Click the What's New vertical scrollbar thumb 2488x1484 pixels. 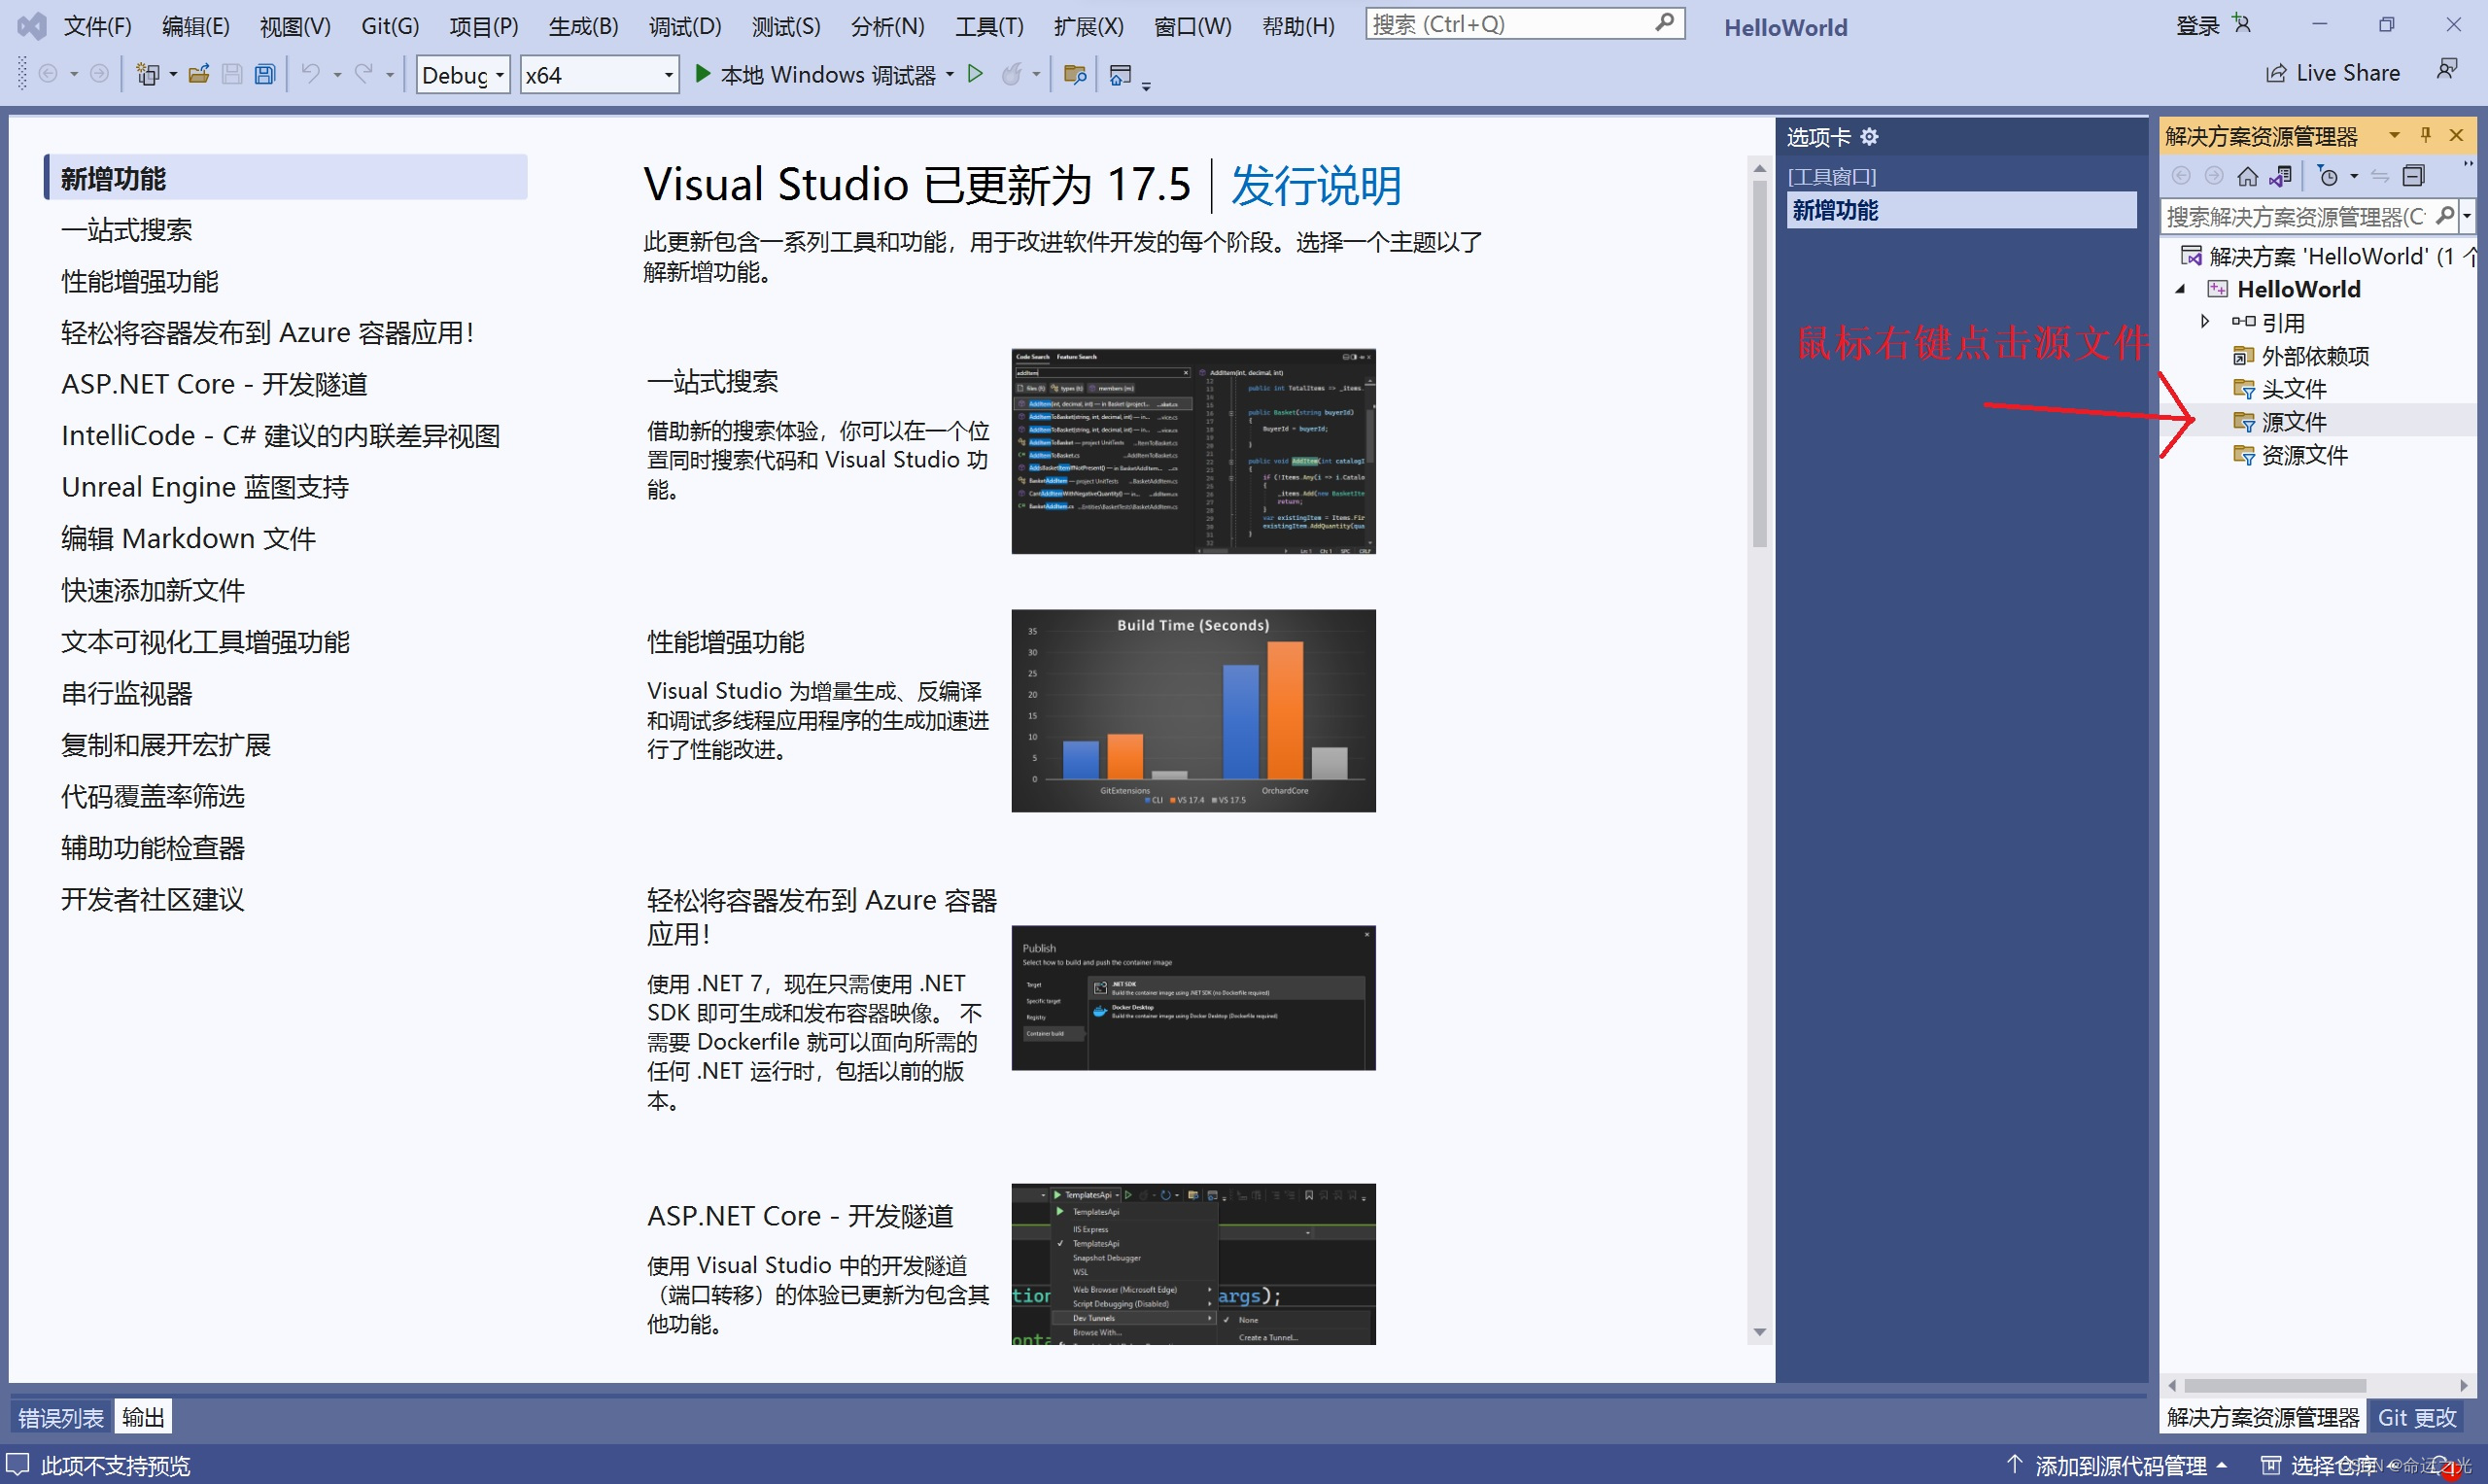pyautogui.click(x=1759, y=363)
